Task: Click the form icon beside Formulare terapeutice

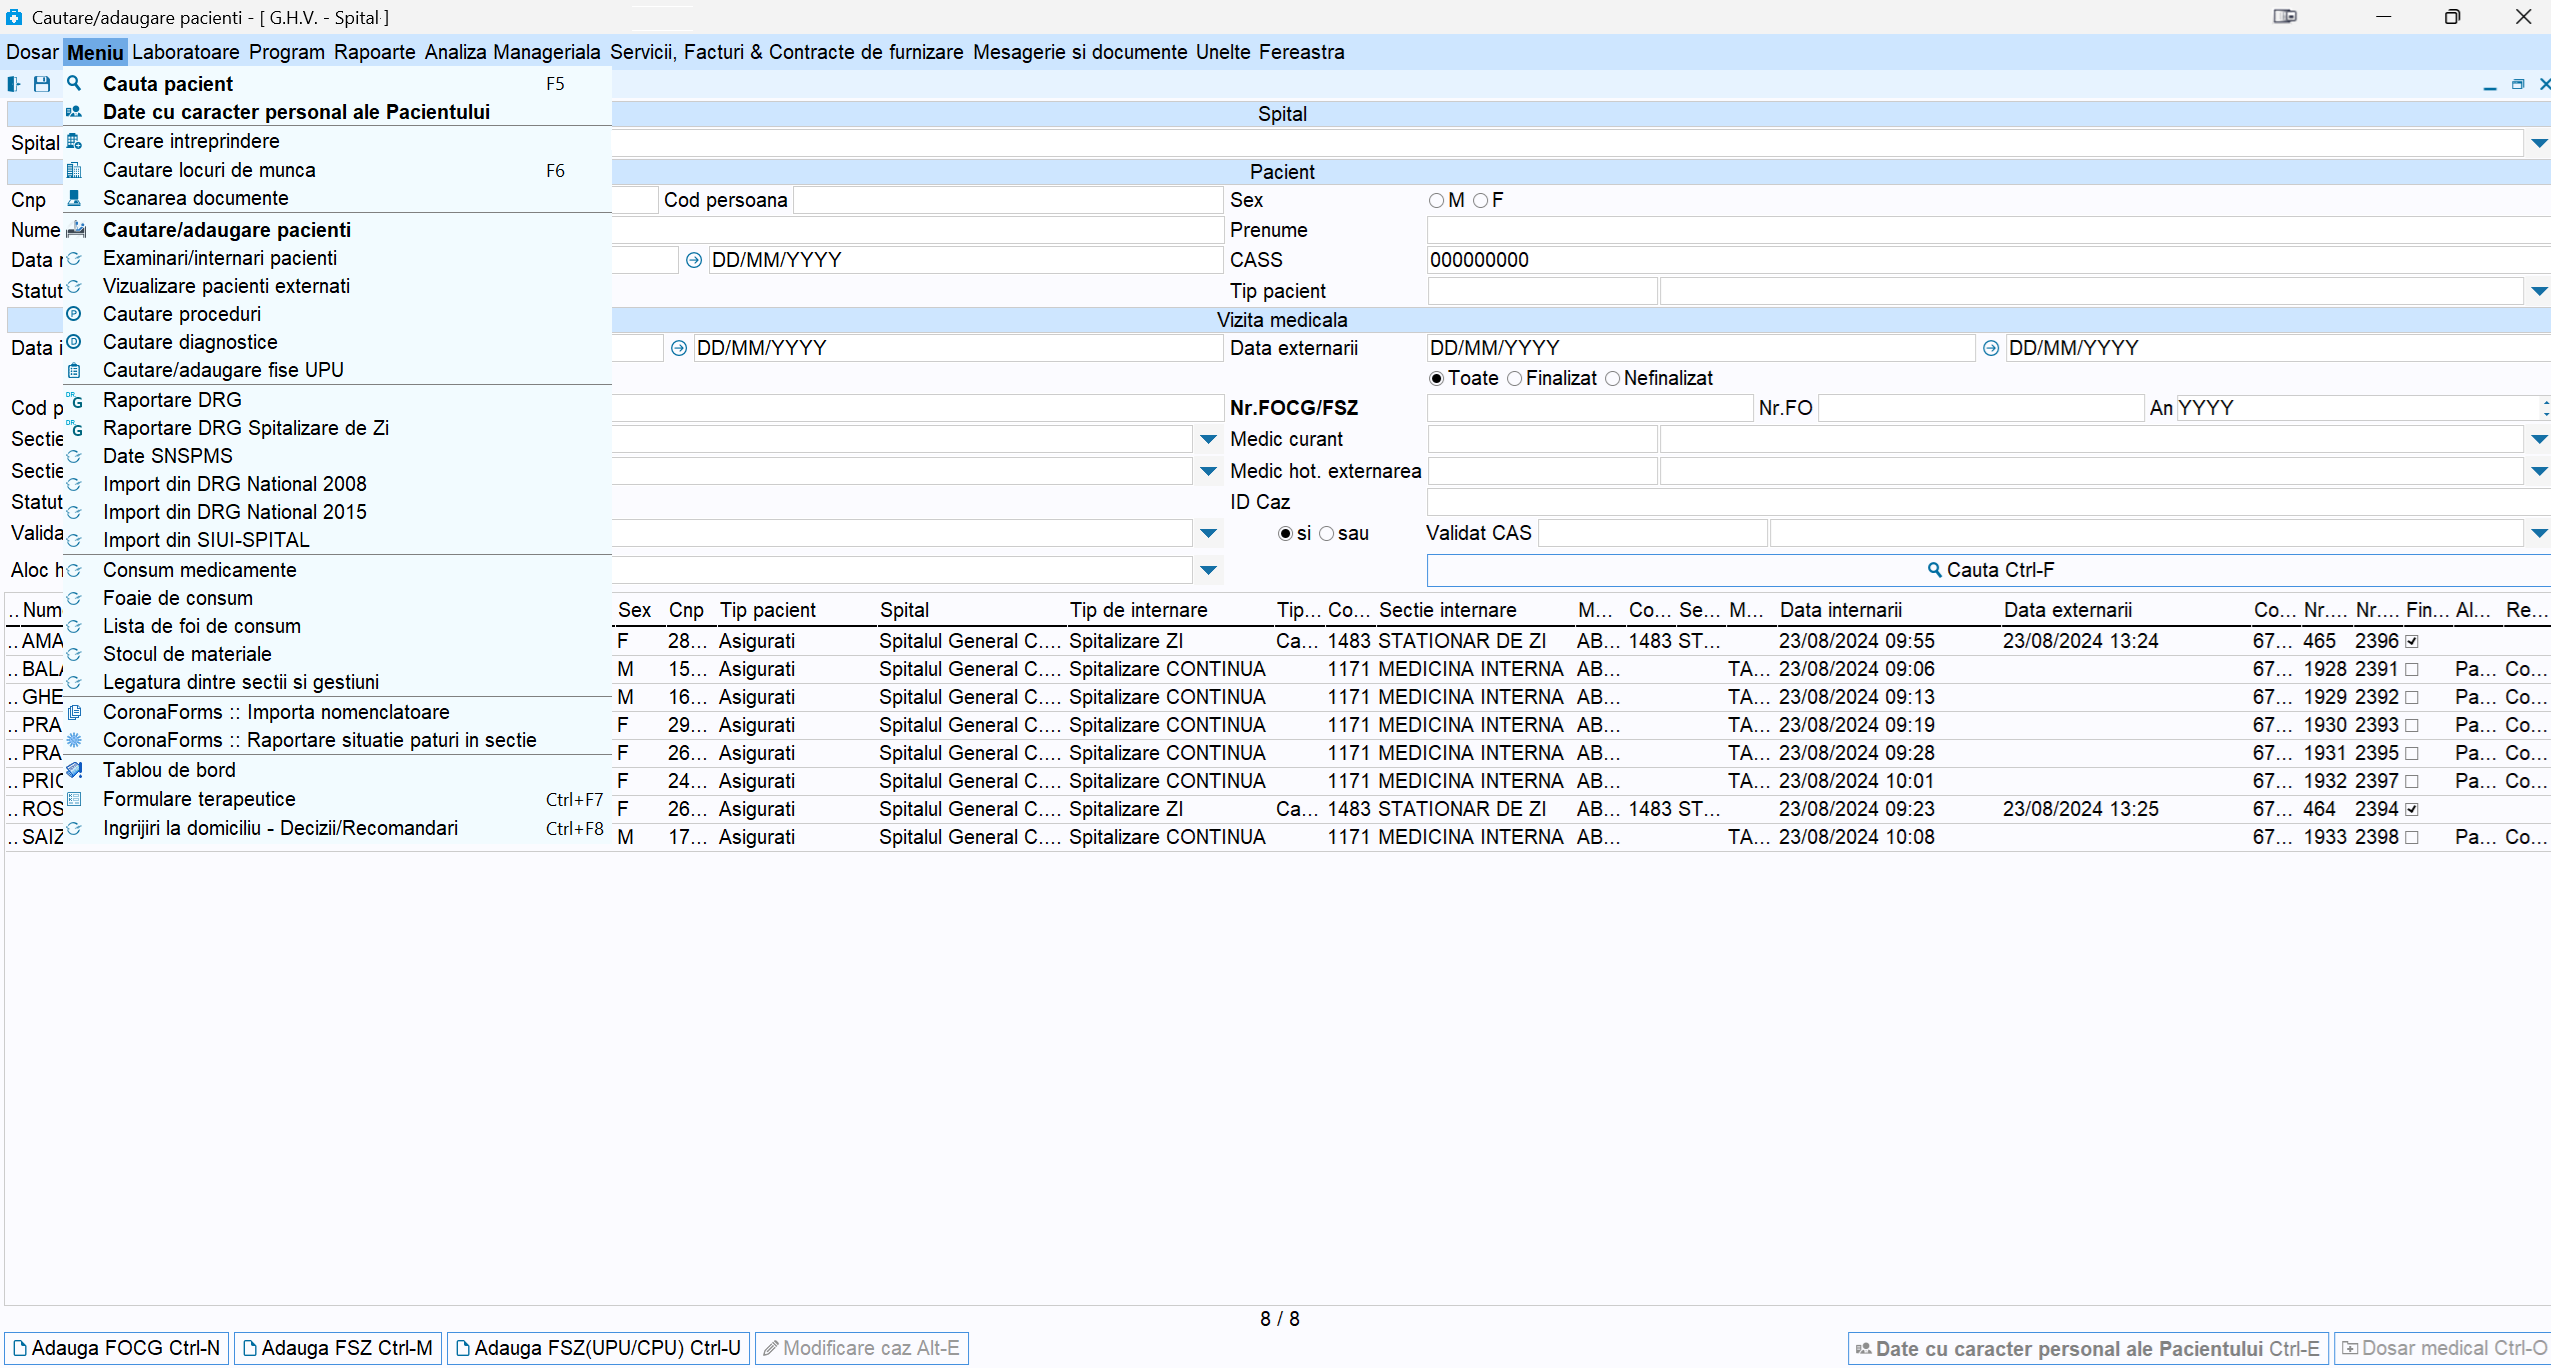Action: click(74, 799)
